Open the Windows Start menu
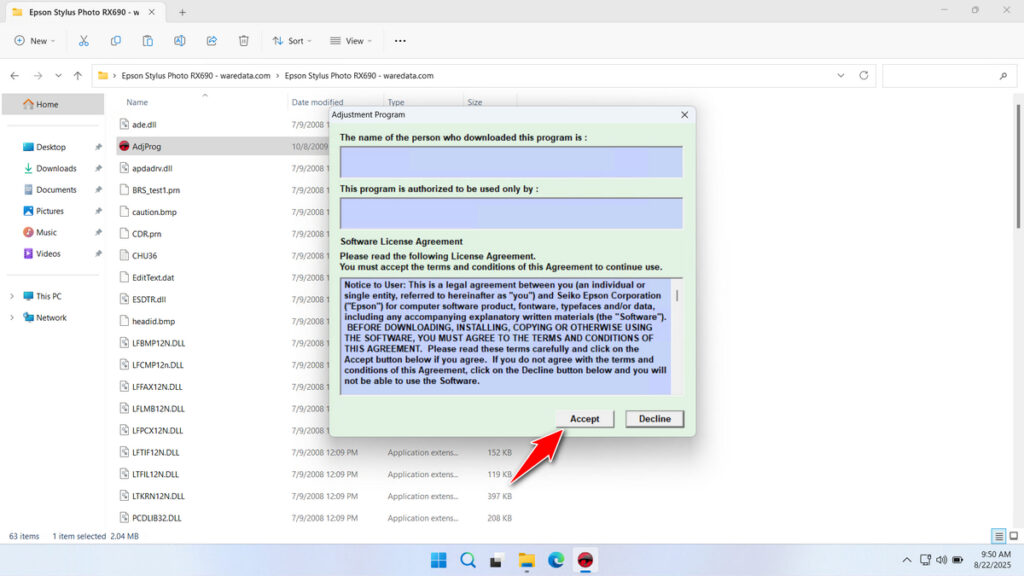This screenshot has width=1024, height=576. (439, 560)
